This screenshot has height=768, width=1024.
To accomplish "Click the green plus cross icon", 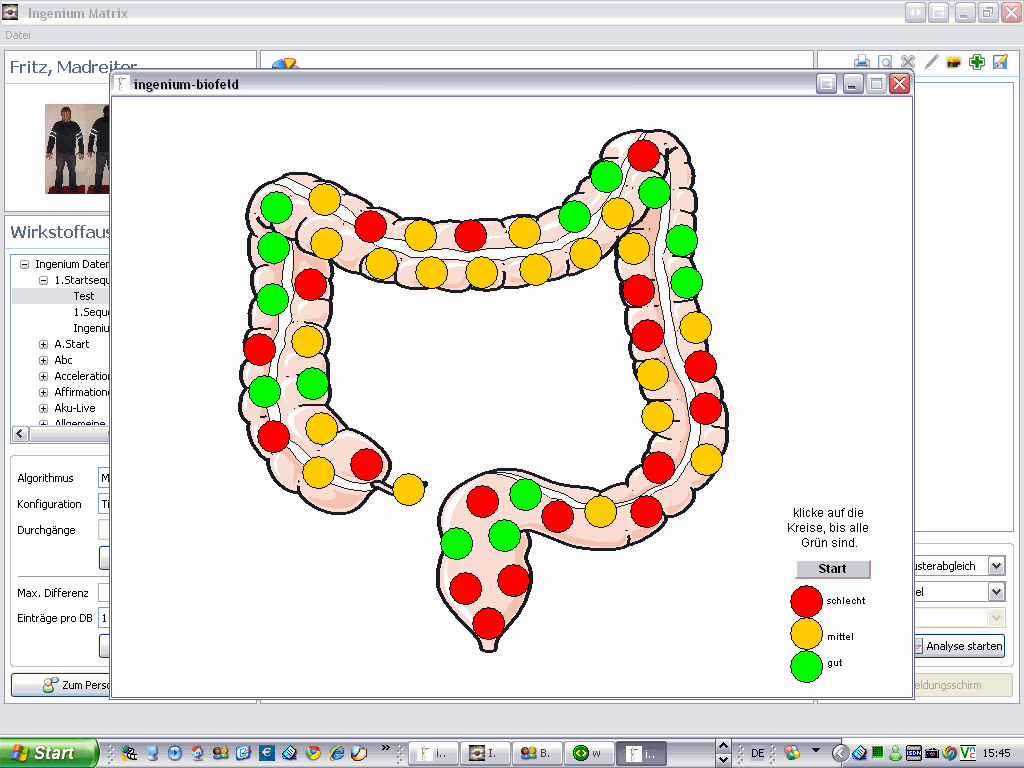I will [x=977, y=62].
